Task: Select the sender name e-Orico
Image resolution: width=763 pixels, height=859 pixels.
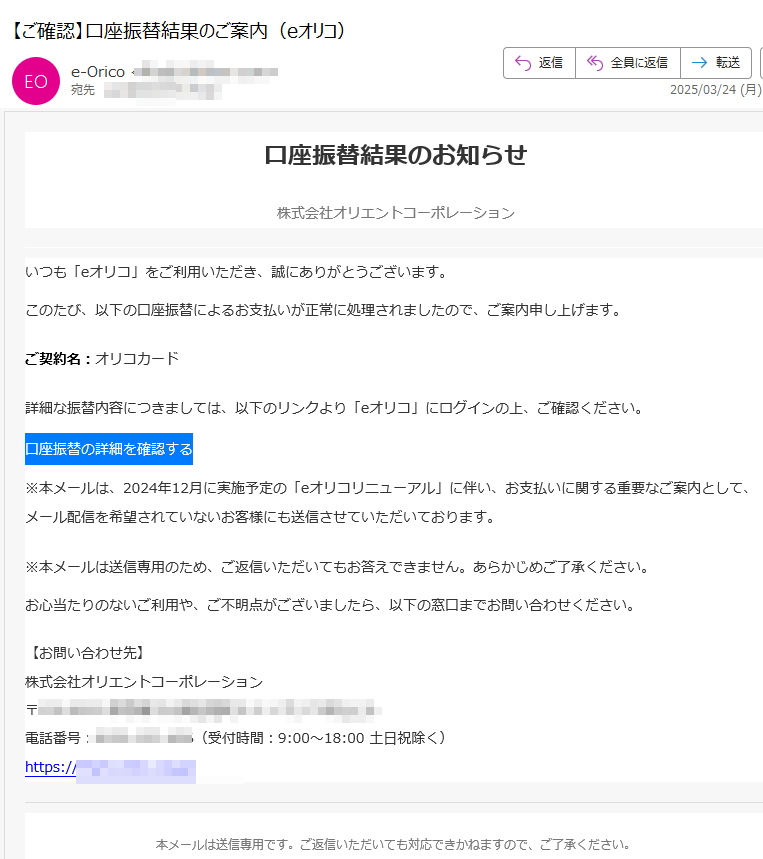Action: [x=99, y=71]
